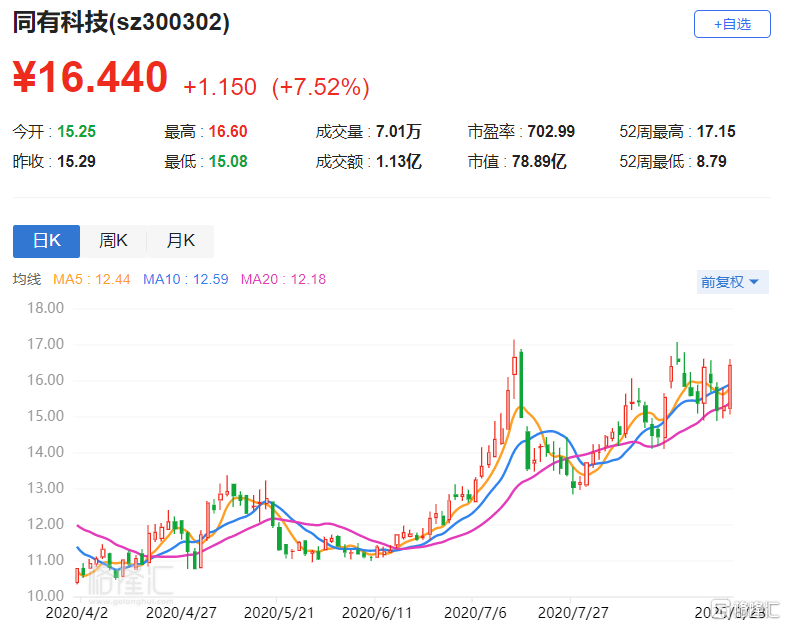Screen dimensions: 786x626
Task: Click the 昨收 value 15.29
Action: pyautogui.click(x=76, y=161)
